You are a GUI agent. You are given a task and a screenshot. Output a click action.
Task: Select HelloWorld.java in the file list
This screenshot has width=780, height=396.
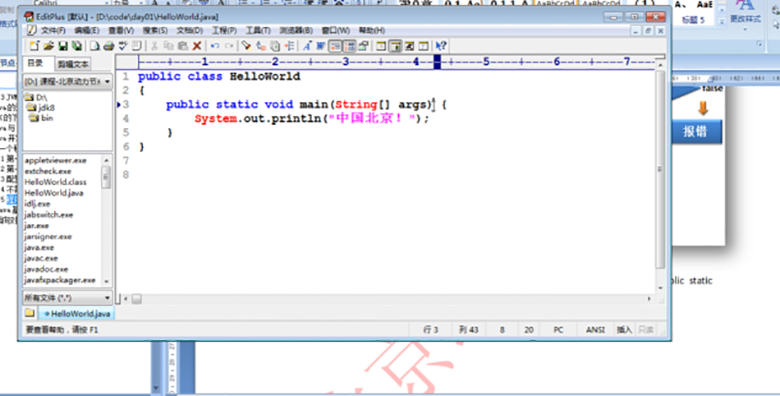tap(54, 193)
